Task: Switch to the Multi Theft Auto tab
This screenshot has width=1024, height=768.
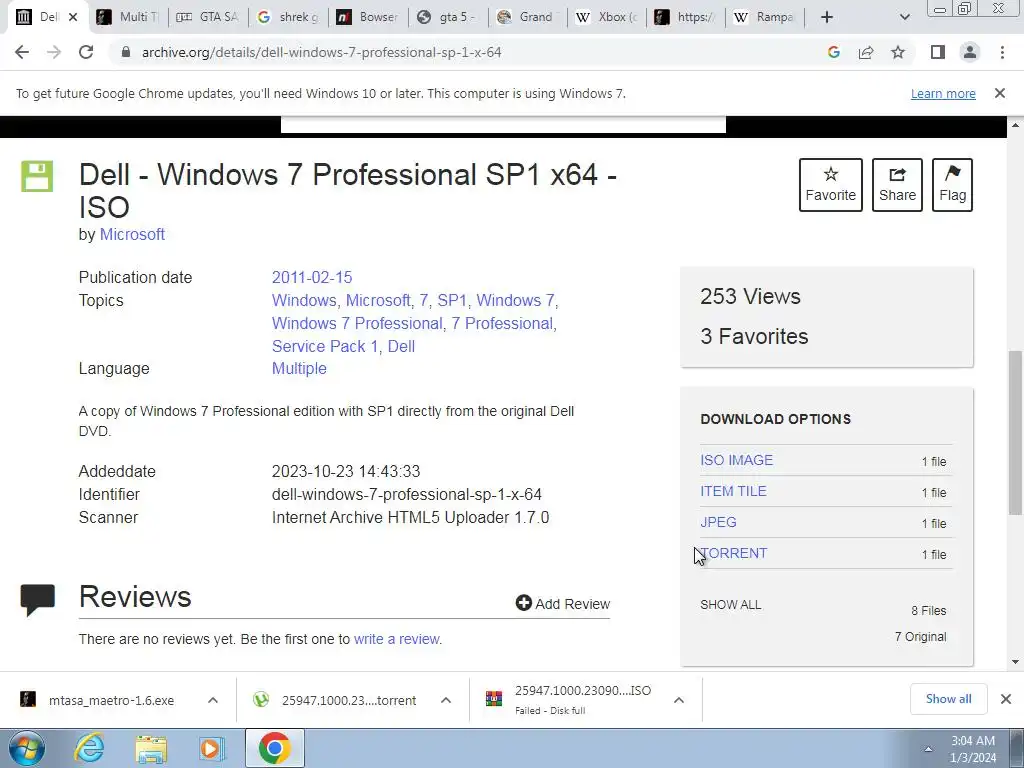Action: pos(127,17)
